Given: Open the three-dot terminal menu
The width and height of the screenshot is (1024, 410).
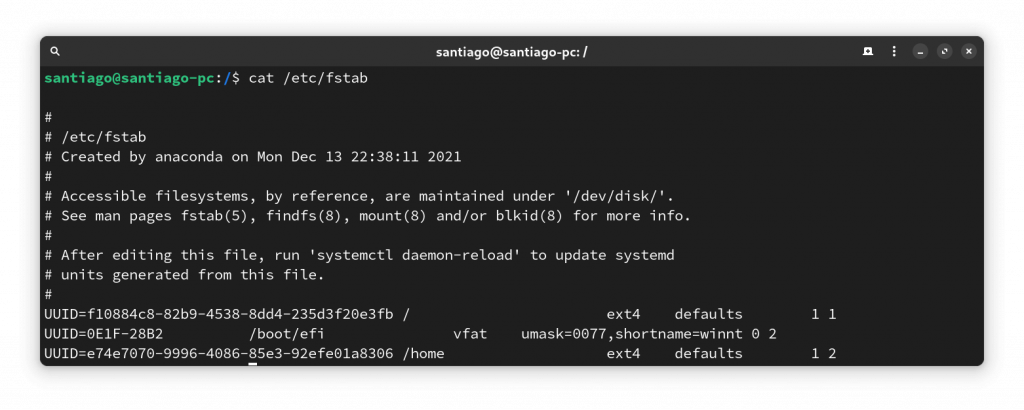Looking at the screenshot, I should click(894, 51).
